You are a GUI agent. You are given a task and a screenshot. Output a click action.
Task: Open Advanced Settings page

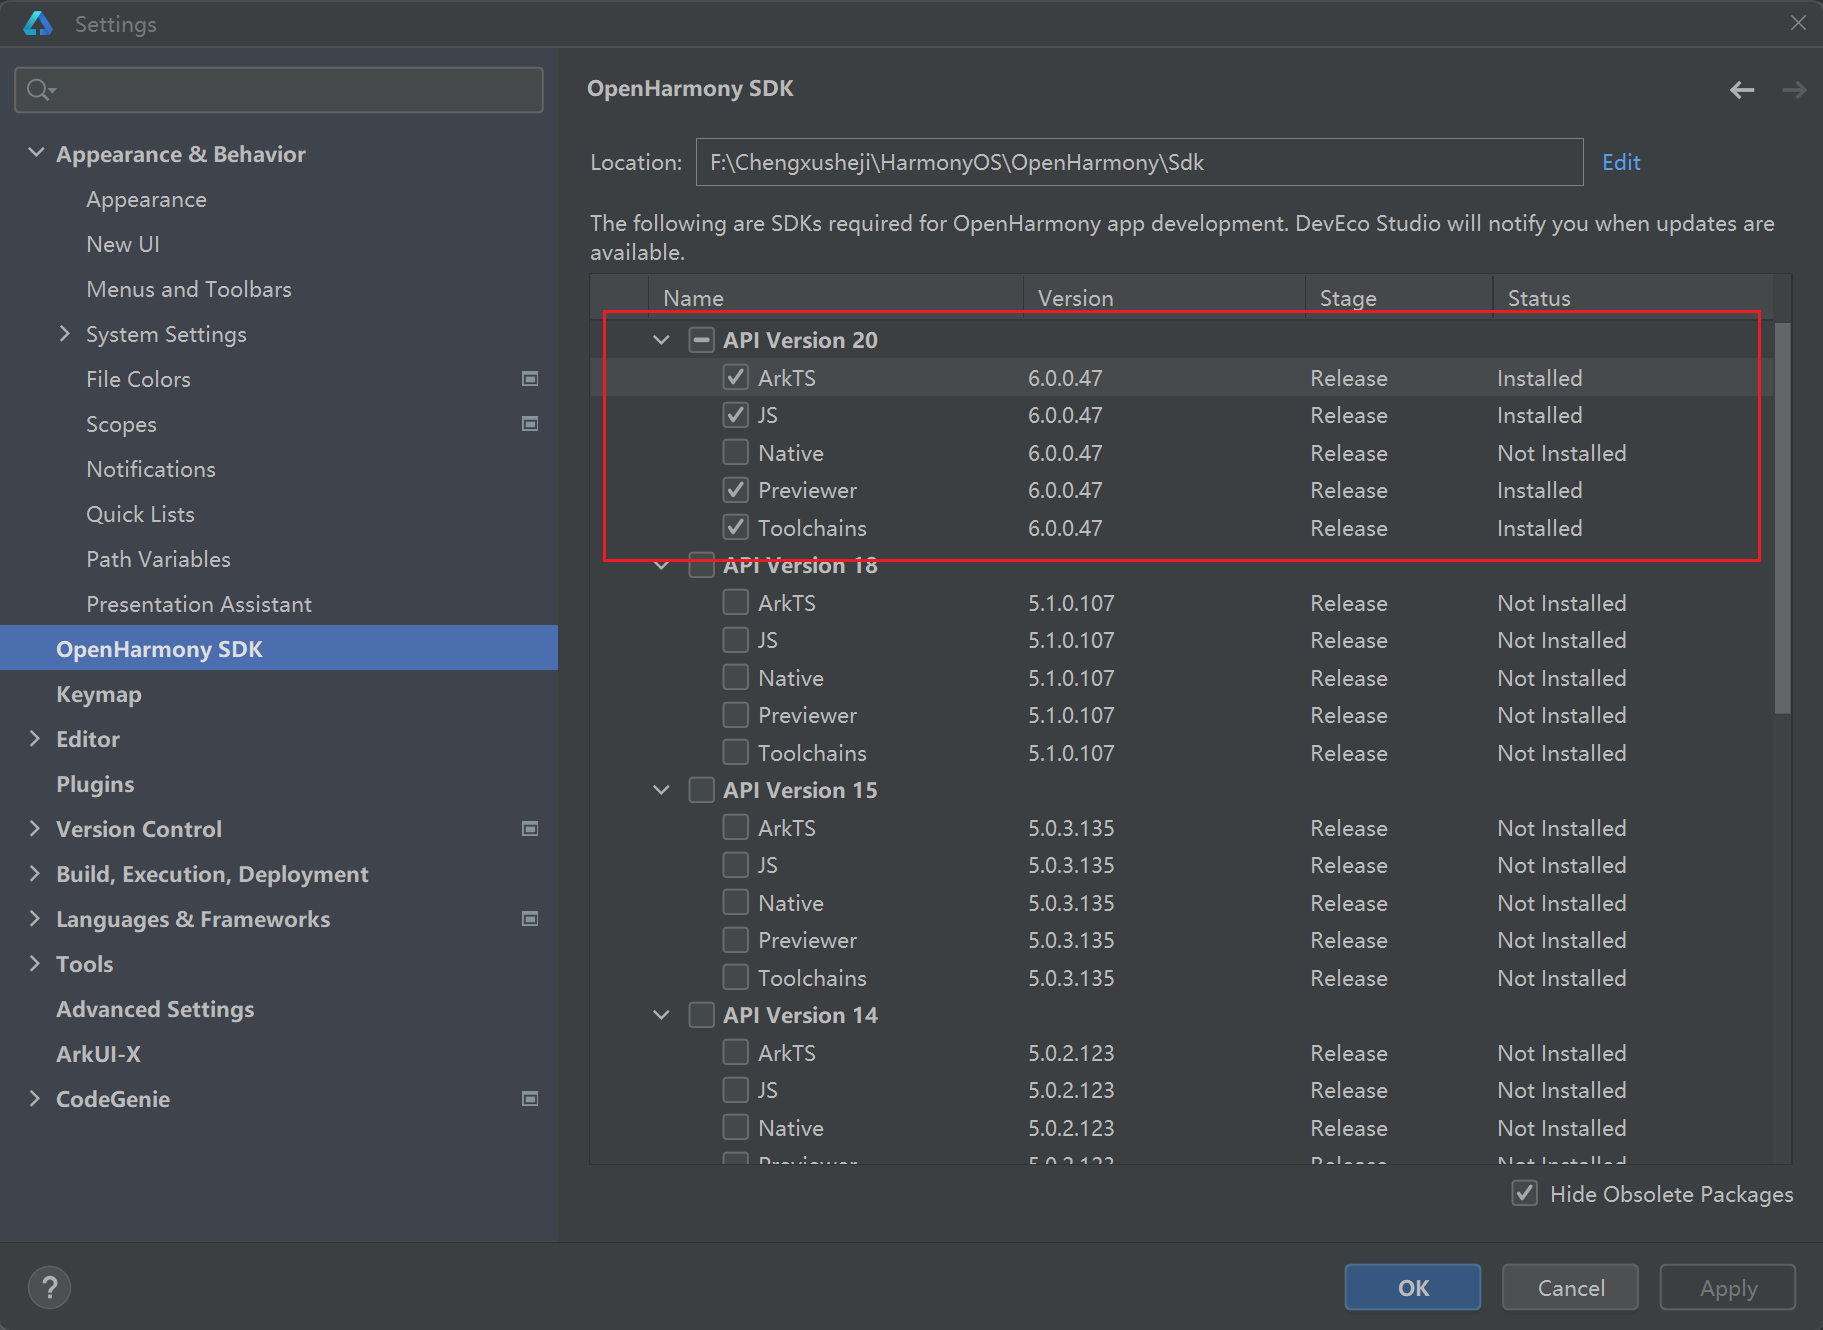point(155,1009)
